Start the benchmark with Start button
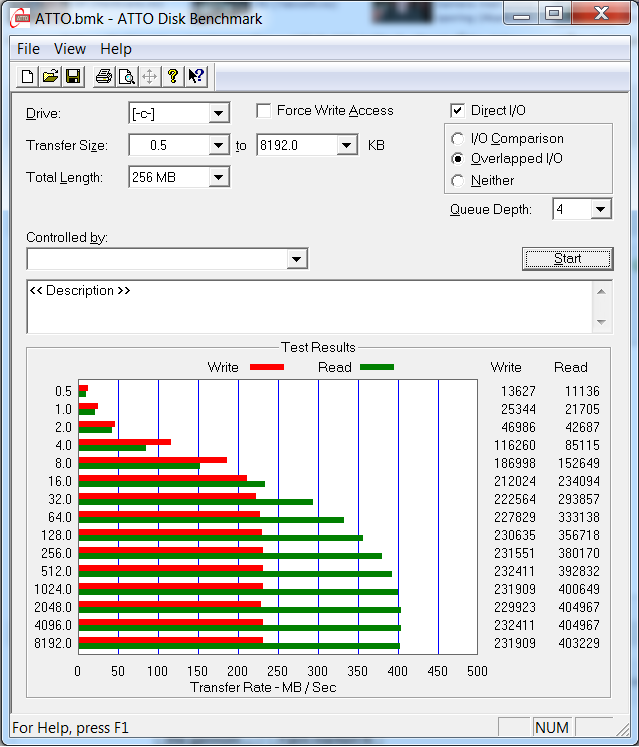The height and width of the screenshot is (747, 639). click(568, 259)
